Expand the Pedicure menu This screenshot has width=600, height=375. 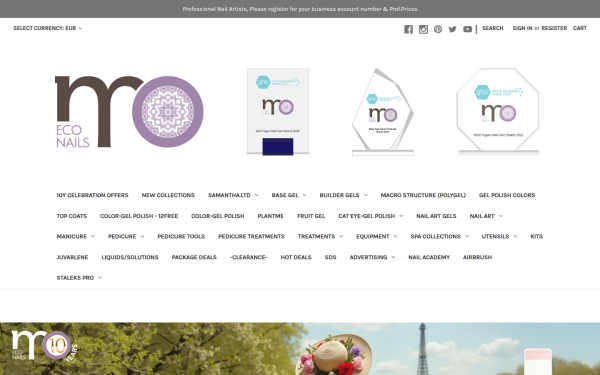pos(126,236)
